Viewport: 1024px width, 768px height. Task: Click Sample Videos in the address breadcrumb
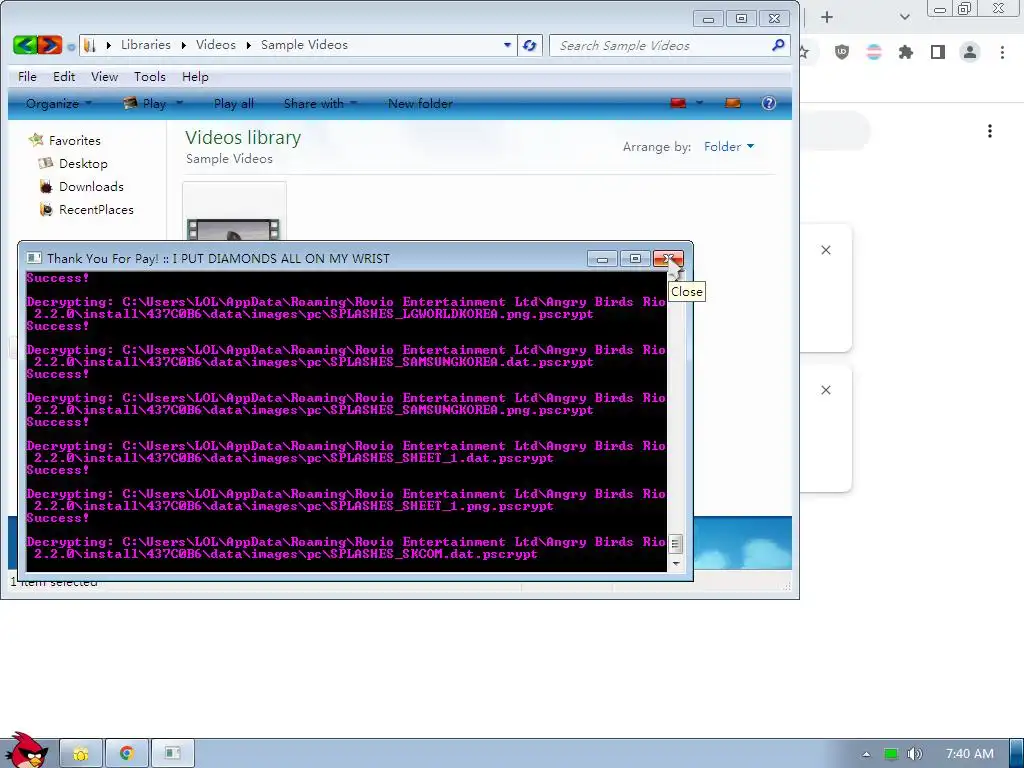pyautogui.click(x=304, y=44)
